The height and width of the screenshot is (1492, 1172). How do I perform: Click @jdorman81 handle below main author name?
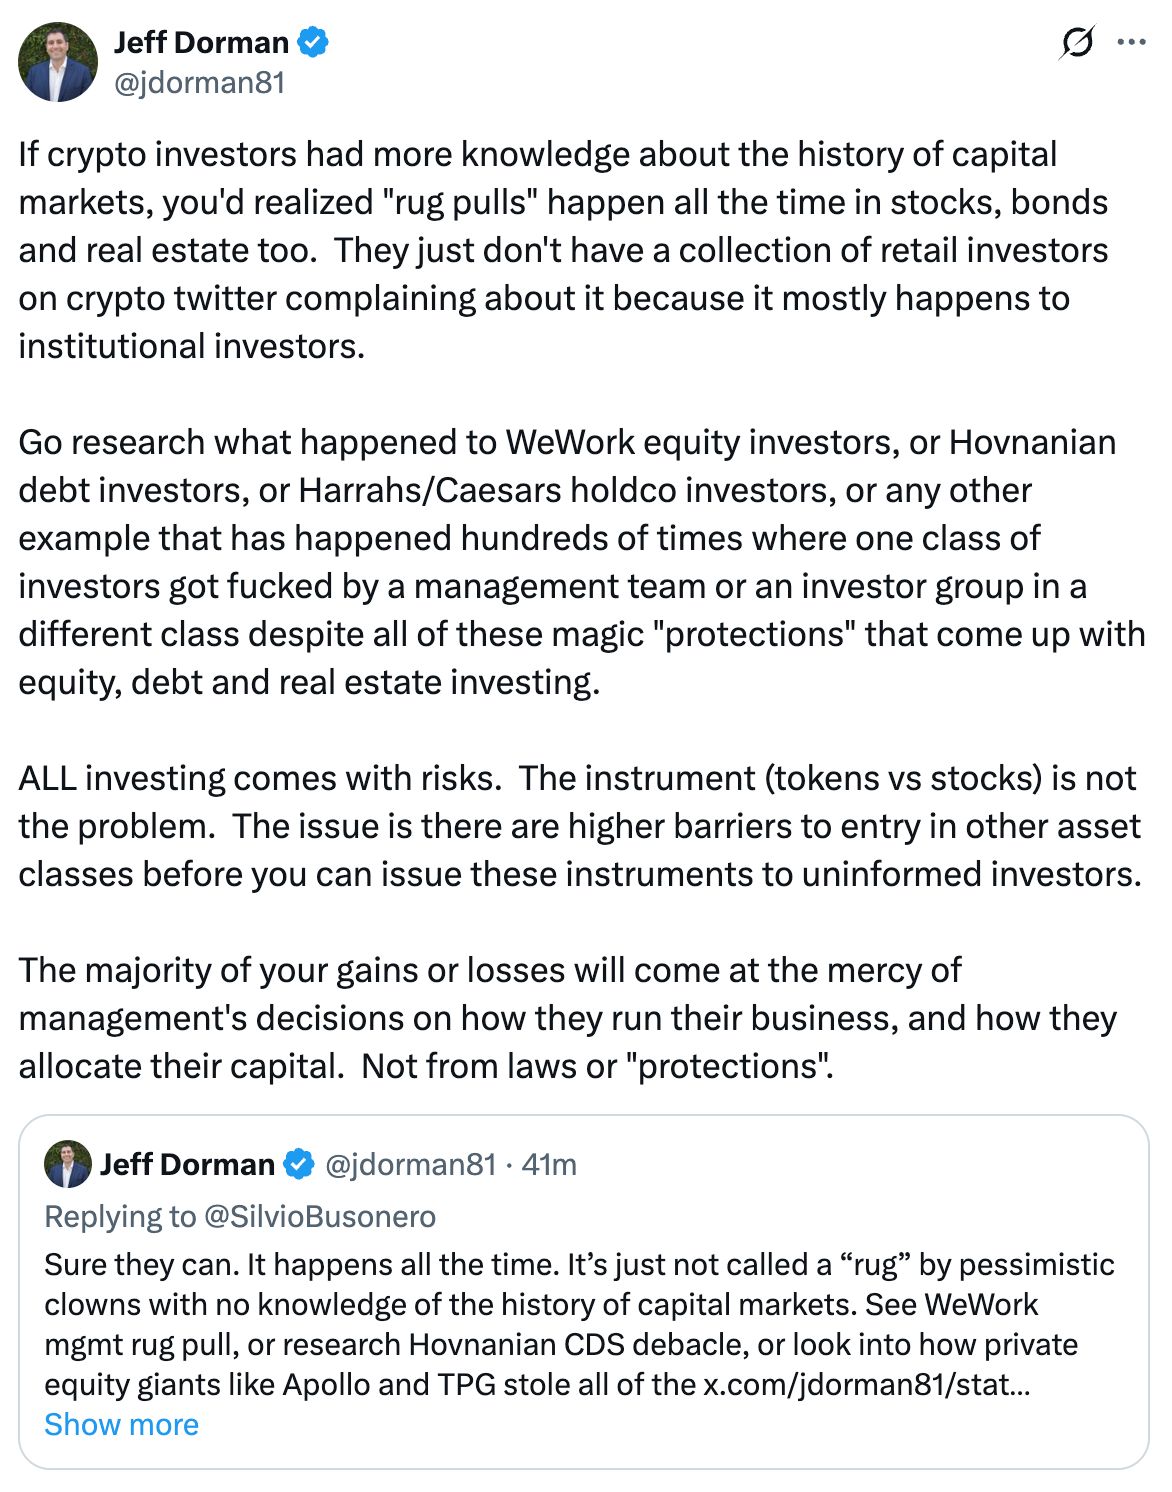(x=199, y=82)
